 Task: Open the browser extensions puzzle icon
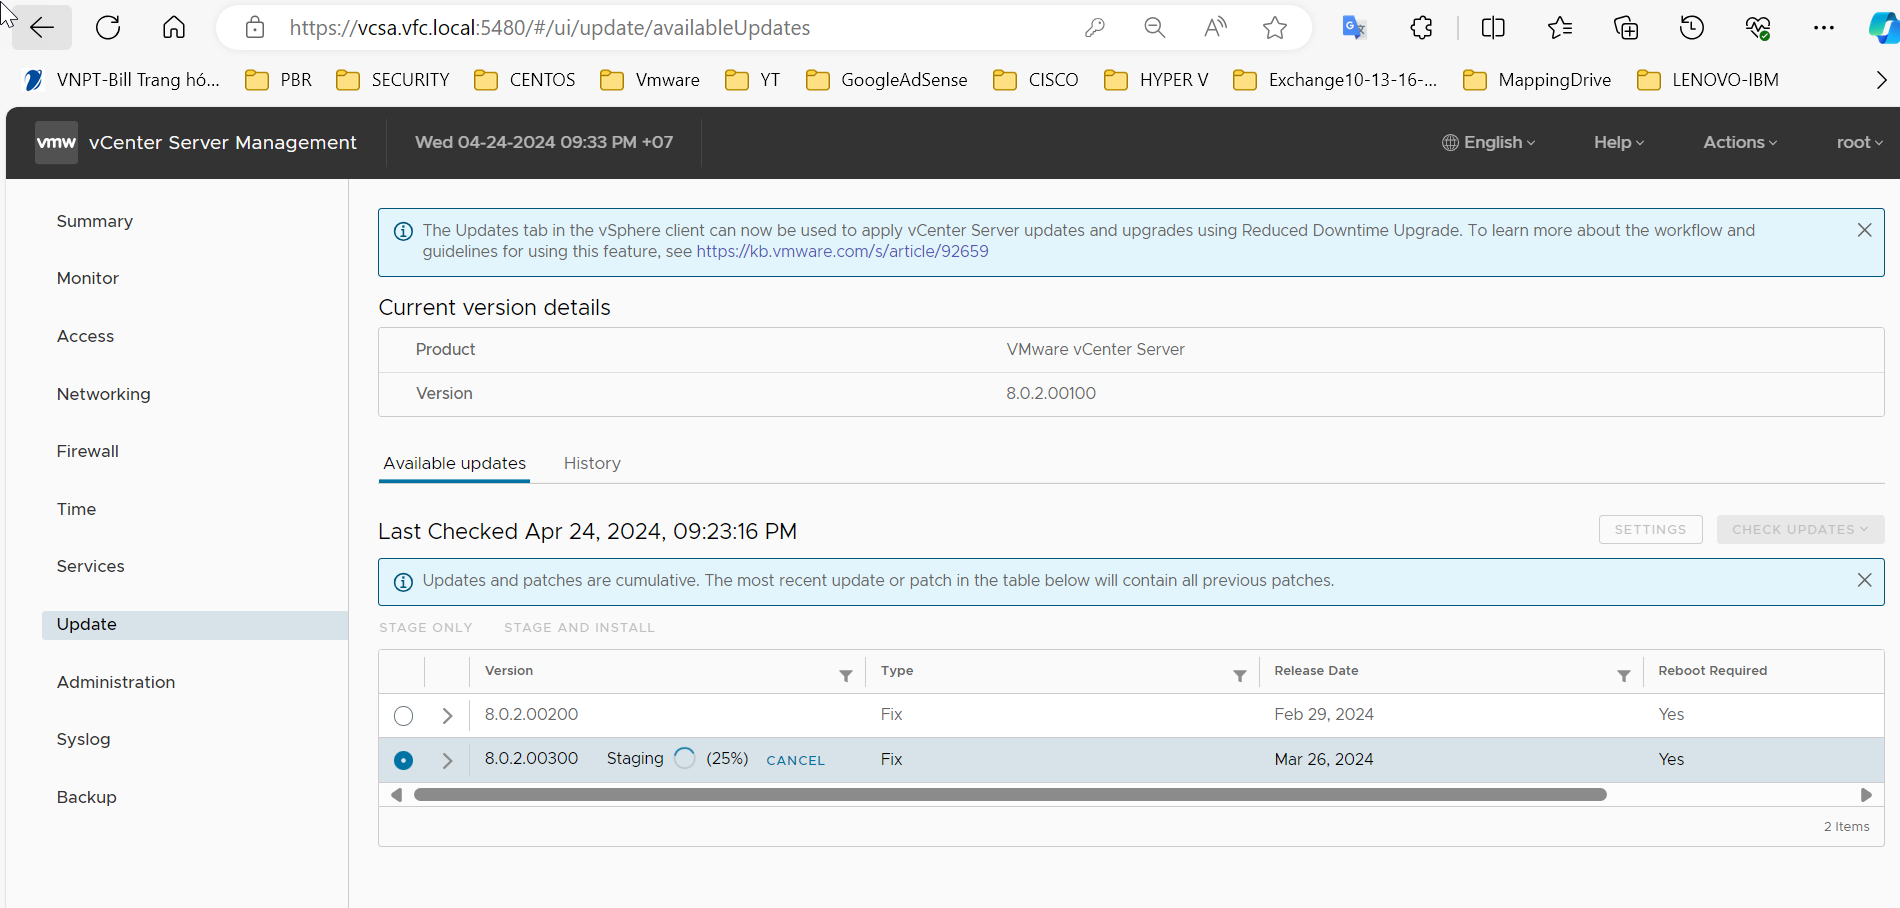1421,28
